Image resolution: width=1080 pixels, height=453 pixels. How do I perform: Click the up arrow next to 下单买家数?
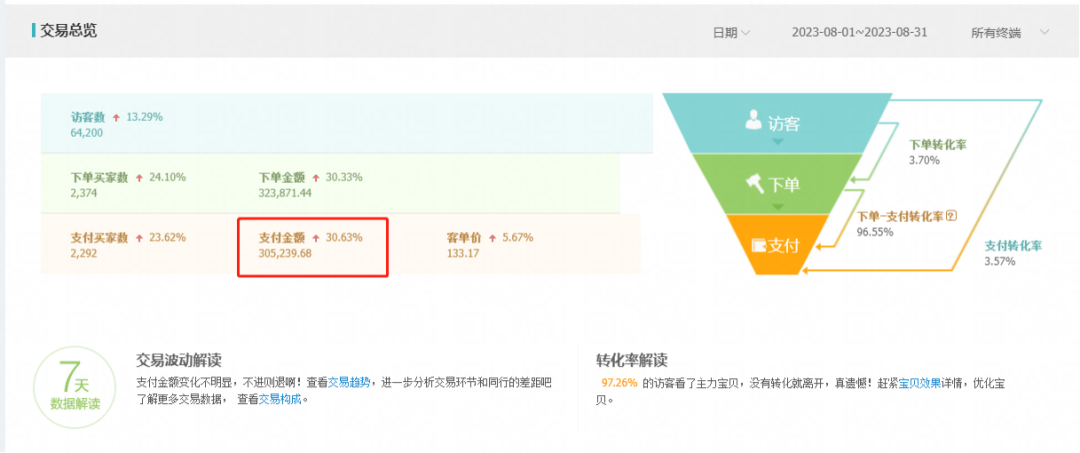(138, 177)
